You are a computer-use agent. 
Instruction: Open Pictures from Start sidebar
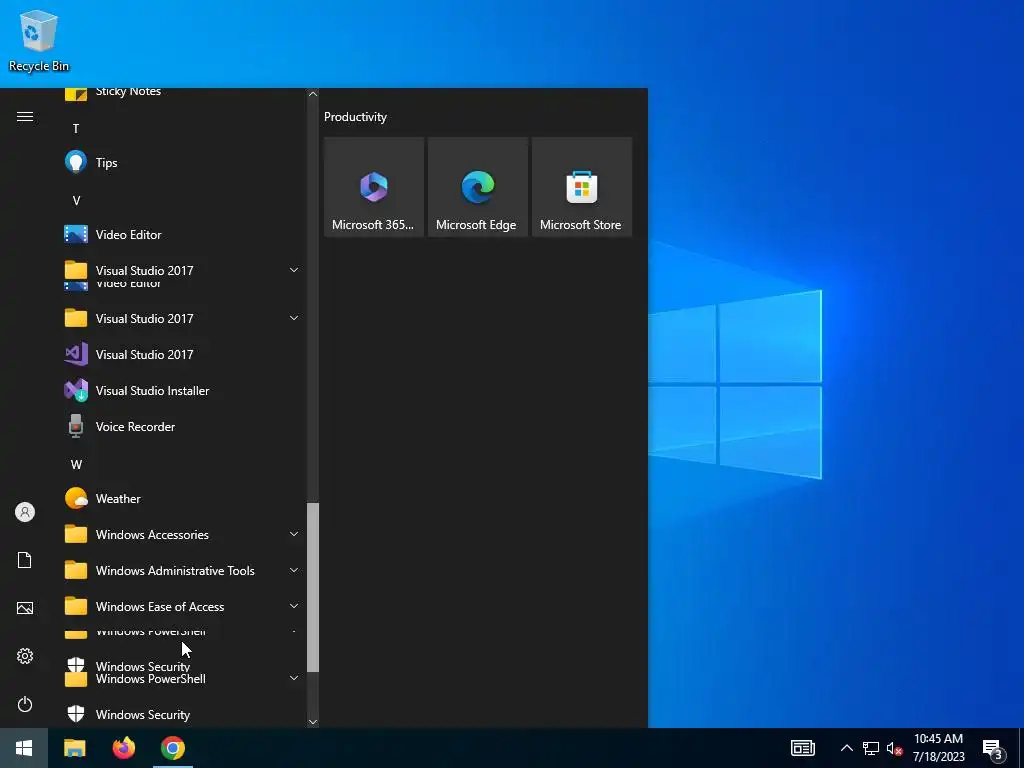click(25, 608)
